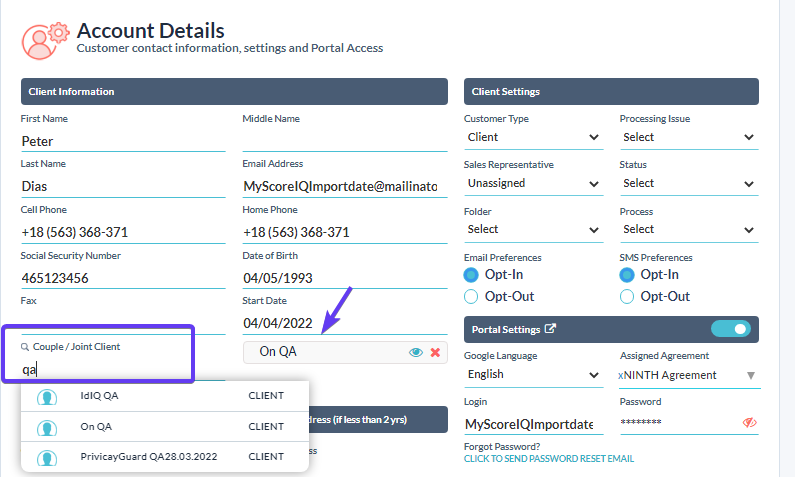Click to send password reset email link
Image resolution: width=795 pixels, height=477 pixels.
(x=548, y=459)
